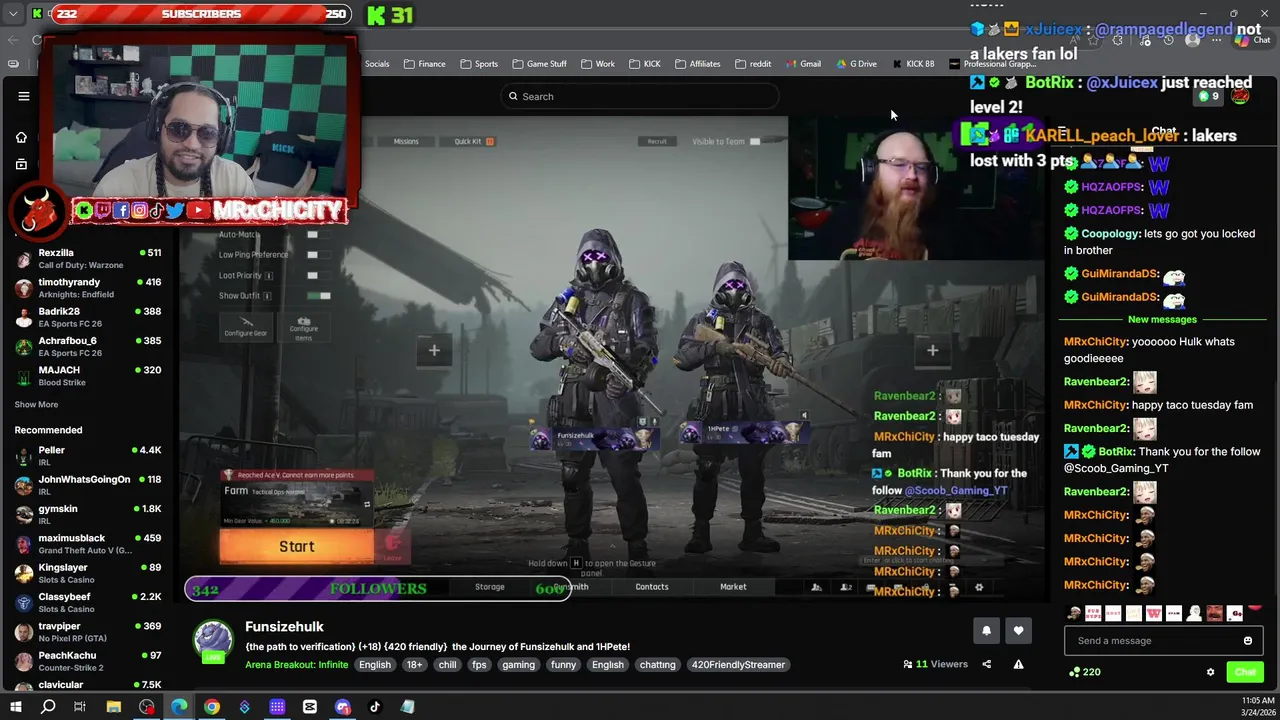Open emoji picker in chat message box

click(1247, 641)
